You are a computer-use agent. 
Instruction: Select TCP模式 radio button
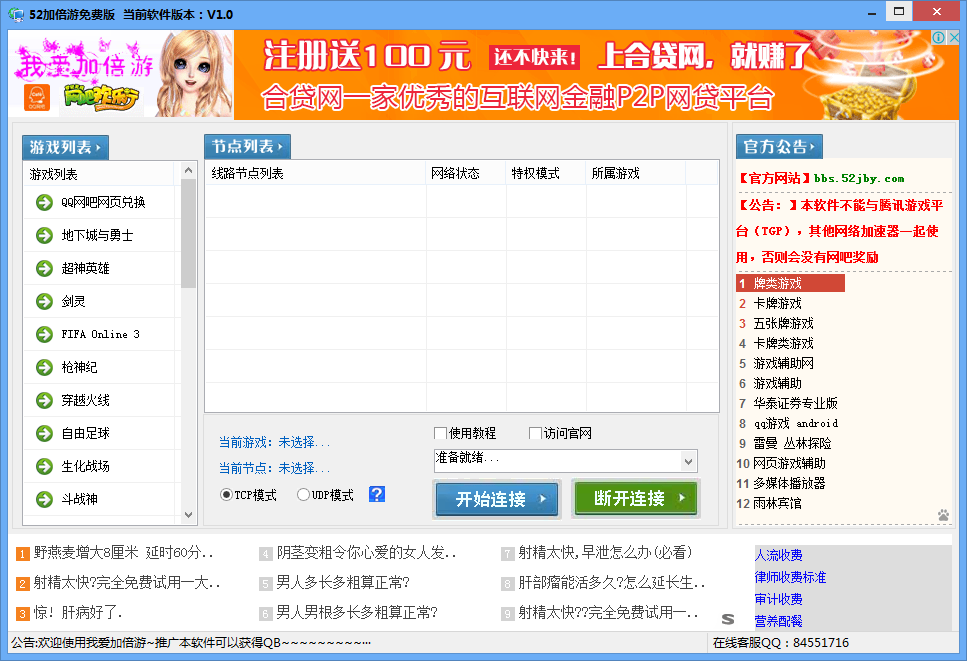pyautogui.click(x=226, y=495)
